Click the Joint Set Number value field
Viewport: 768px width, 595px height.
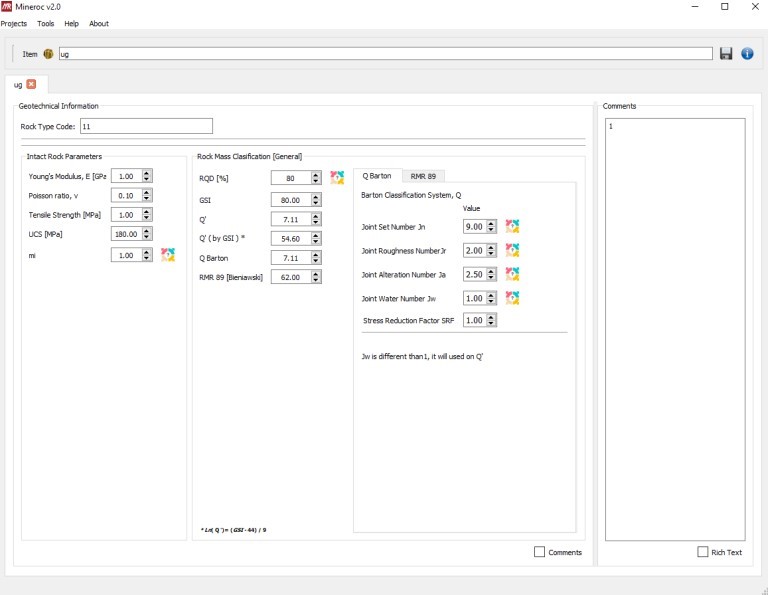pyautogui.click(x=475, y=227)
